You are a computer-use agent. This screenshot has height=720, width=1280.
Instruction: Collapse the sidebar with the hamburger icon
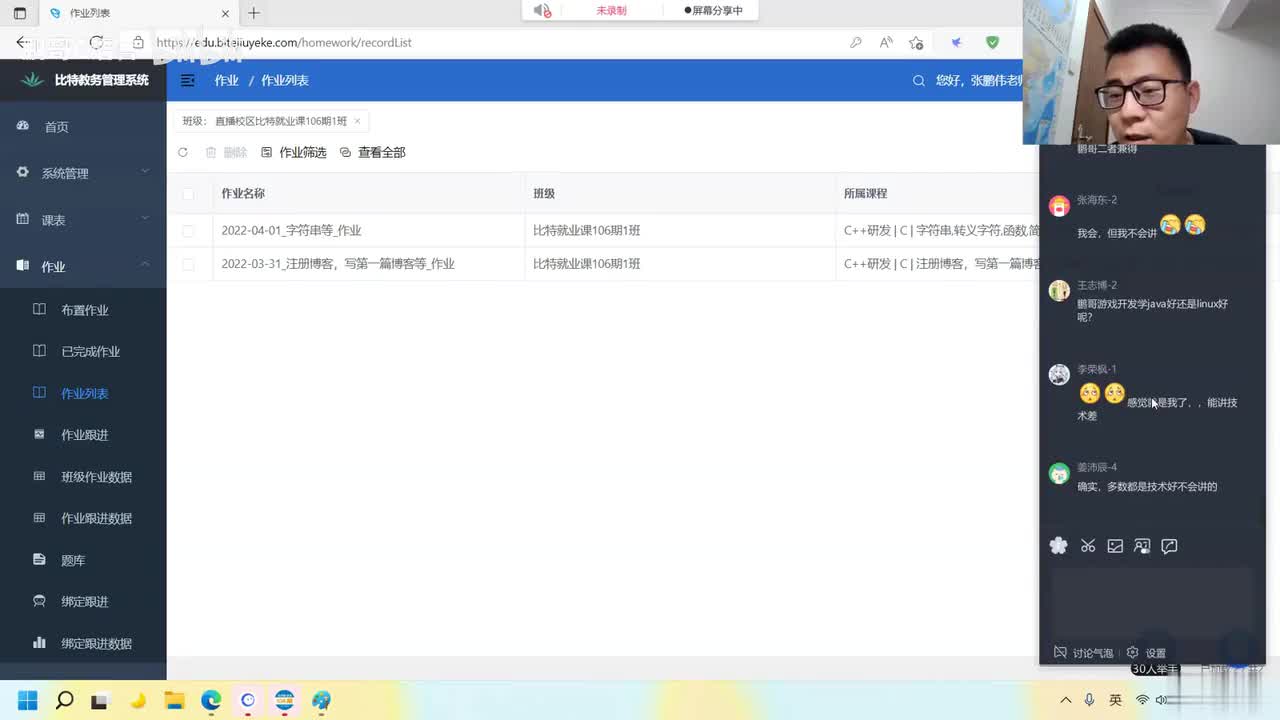(188, 80)
